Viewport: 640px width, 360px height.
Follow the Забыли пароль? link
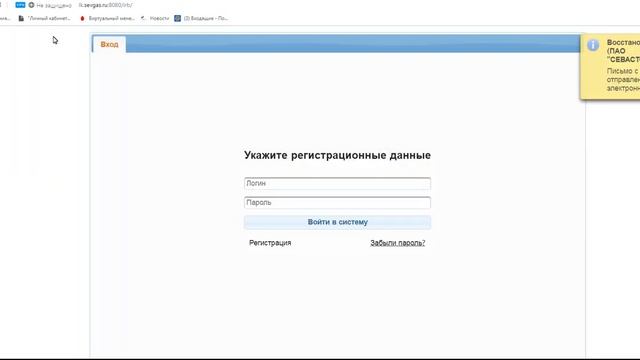point(398,243)
